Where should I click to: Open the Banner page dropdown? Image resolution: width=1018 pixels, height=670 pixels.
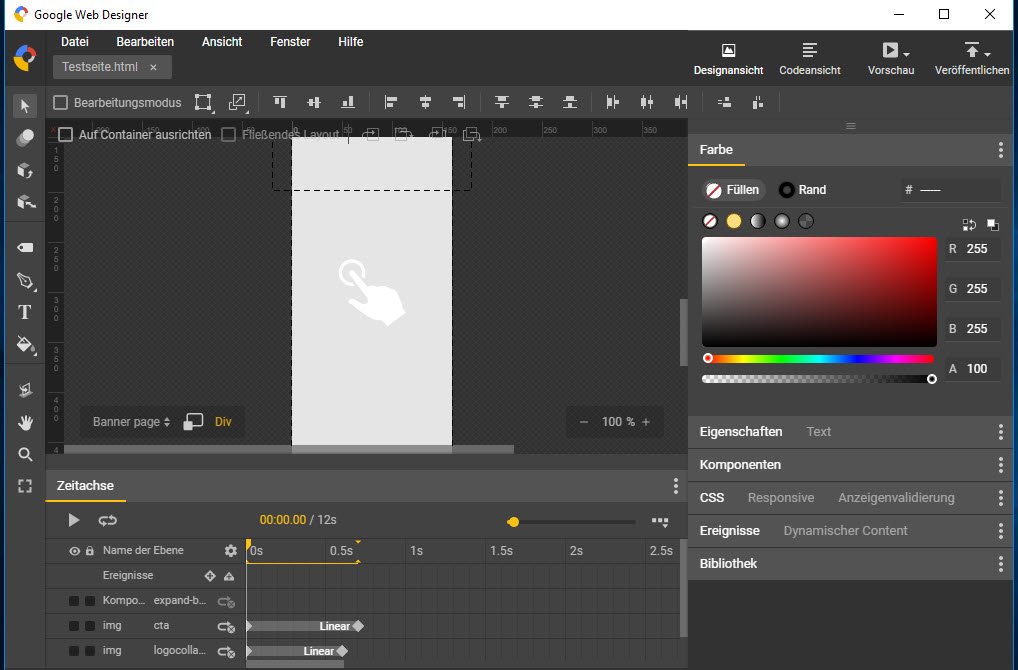[131, 422]
